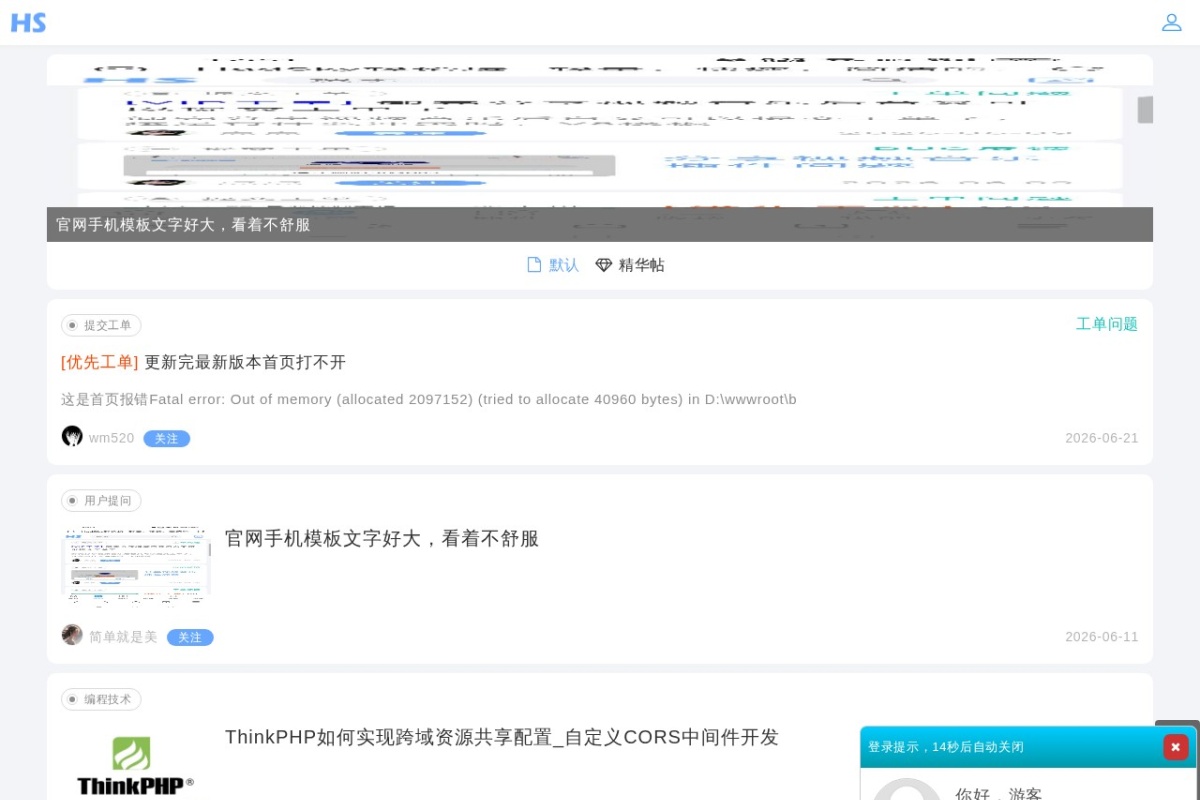The width and height of the screenshot is (1200, 800).
Task: Open 简单就是美 user avatar
Action: 72,635
